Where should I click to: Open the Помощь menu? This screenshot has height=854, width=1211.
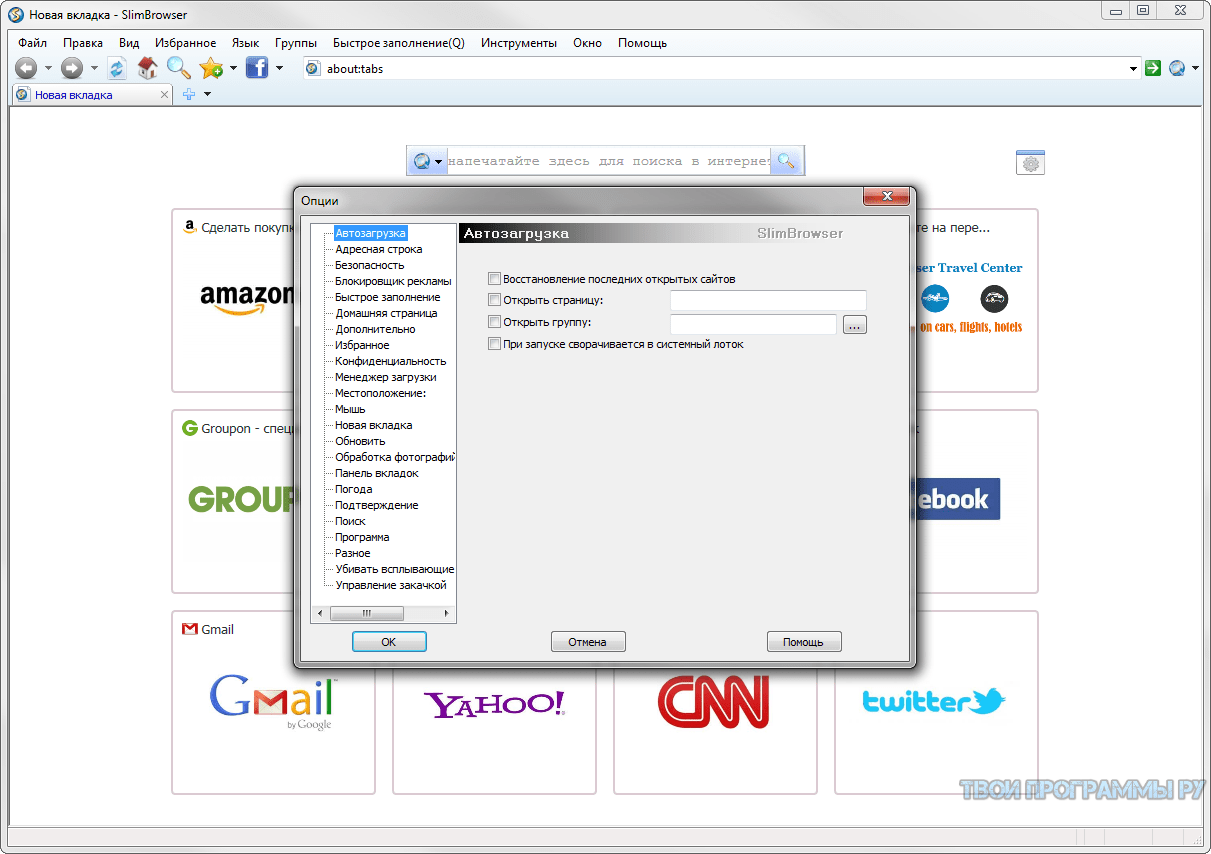click(642, 43)
